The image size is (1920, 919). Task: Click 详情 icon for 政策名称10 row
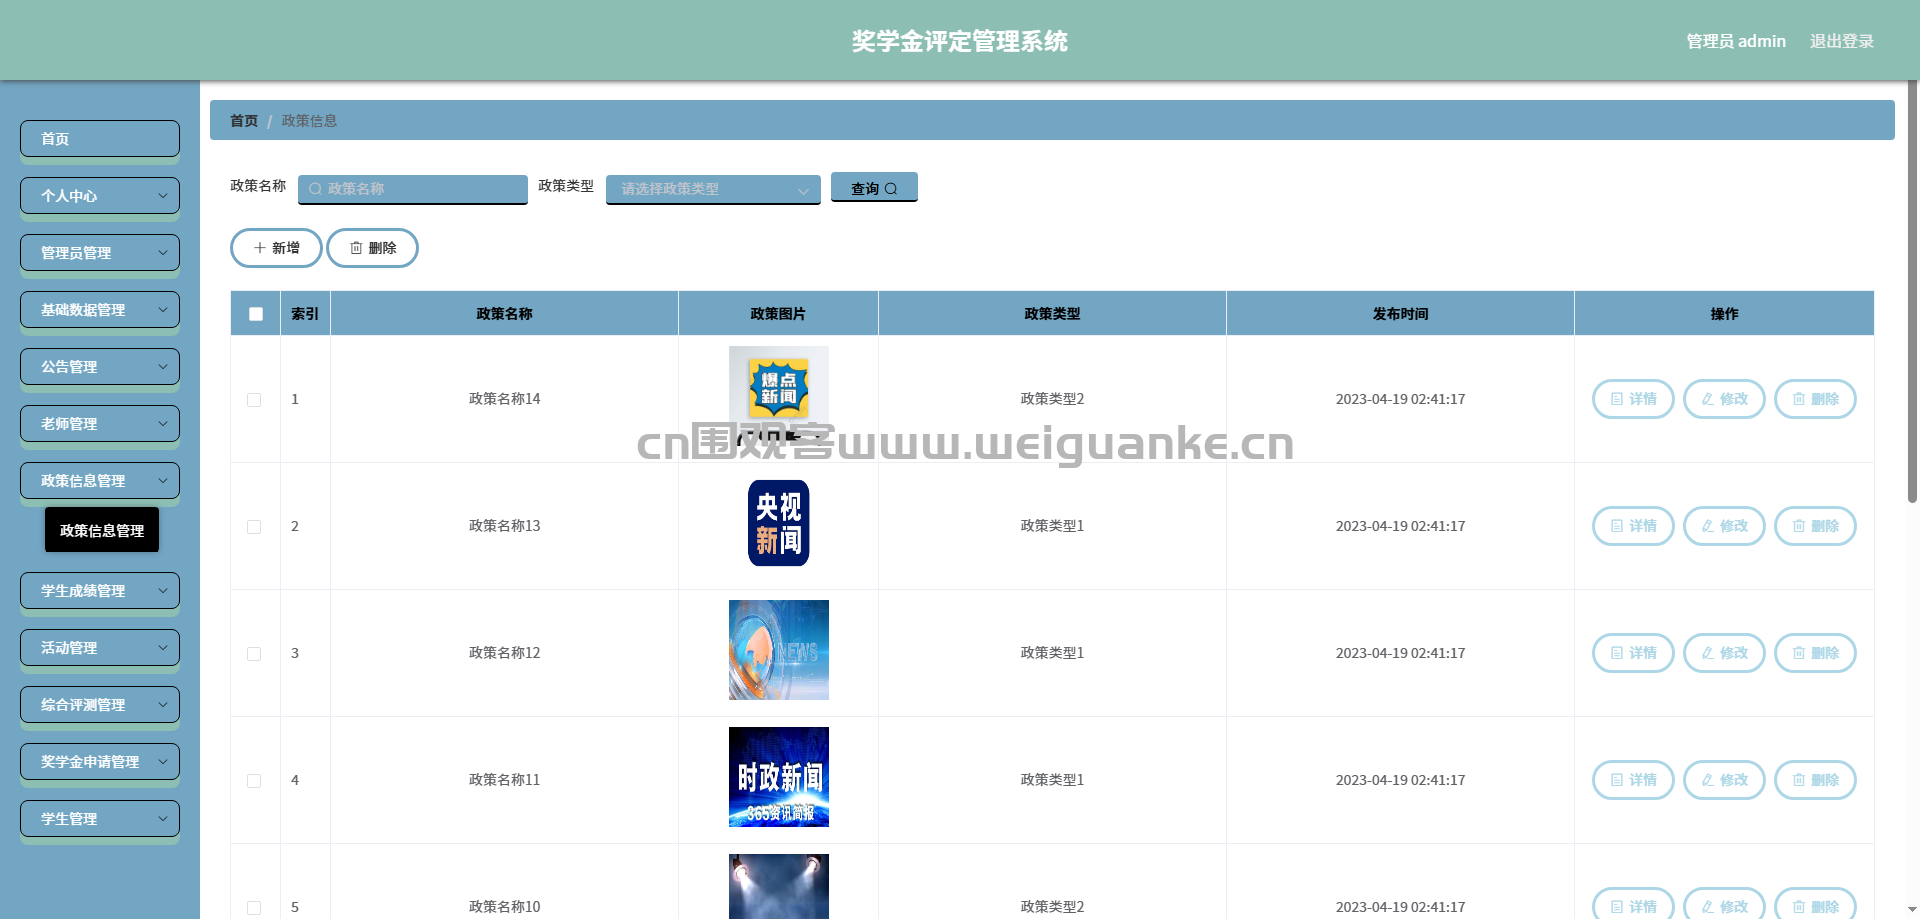pyautogui.click(x=1617, y=907)
